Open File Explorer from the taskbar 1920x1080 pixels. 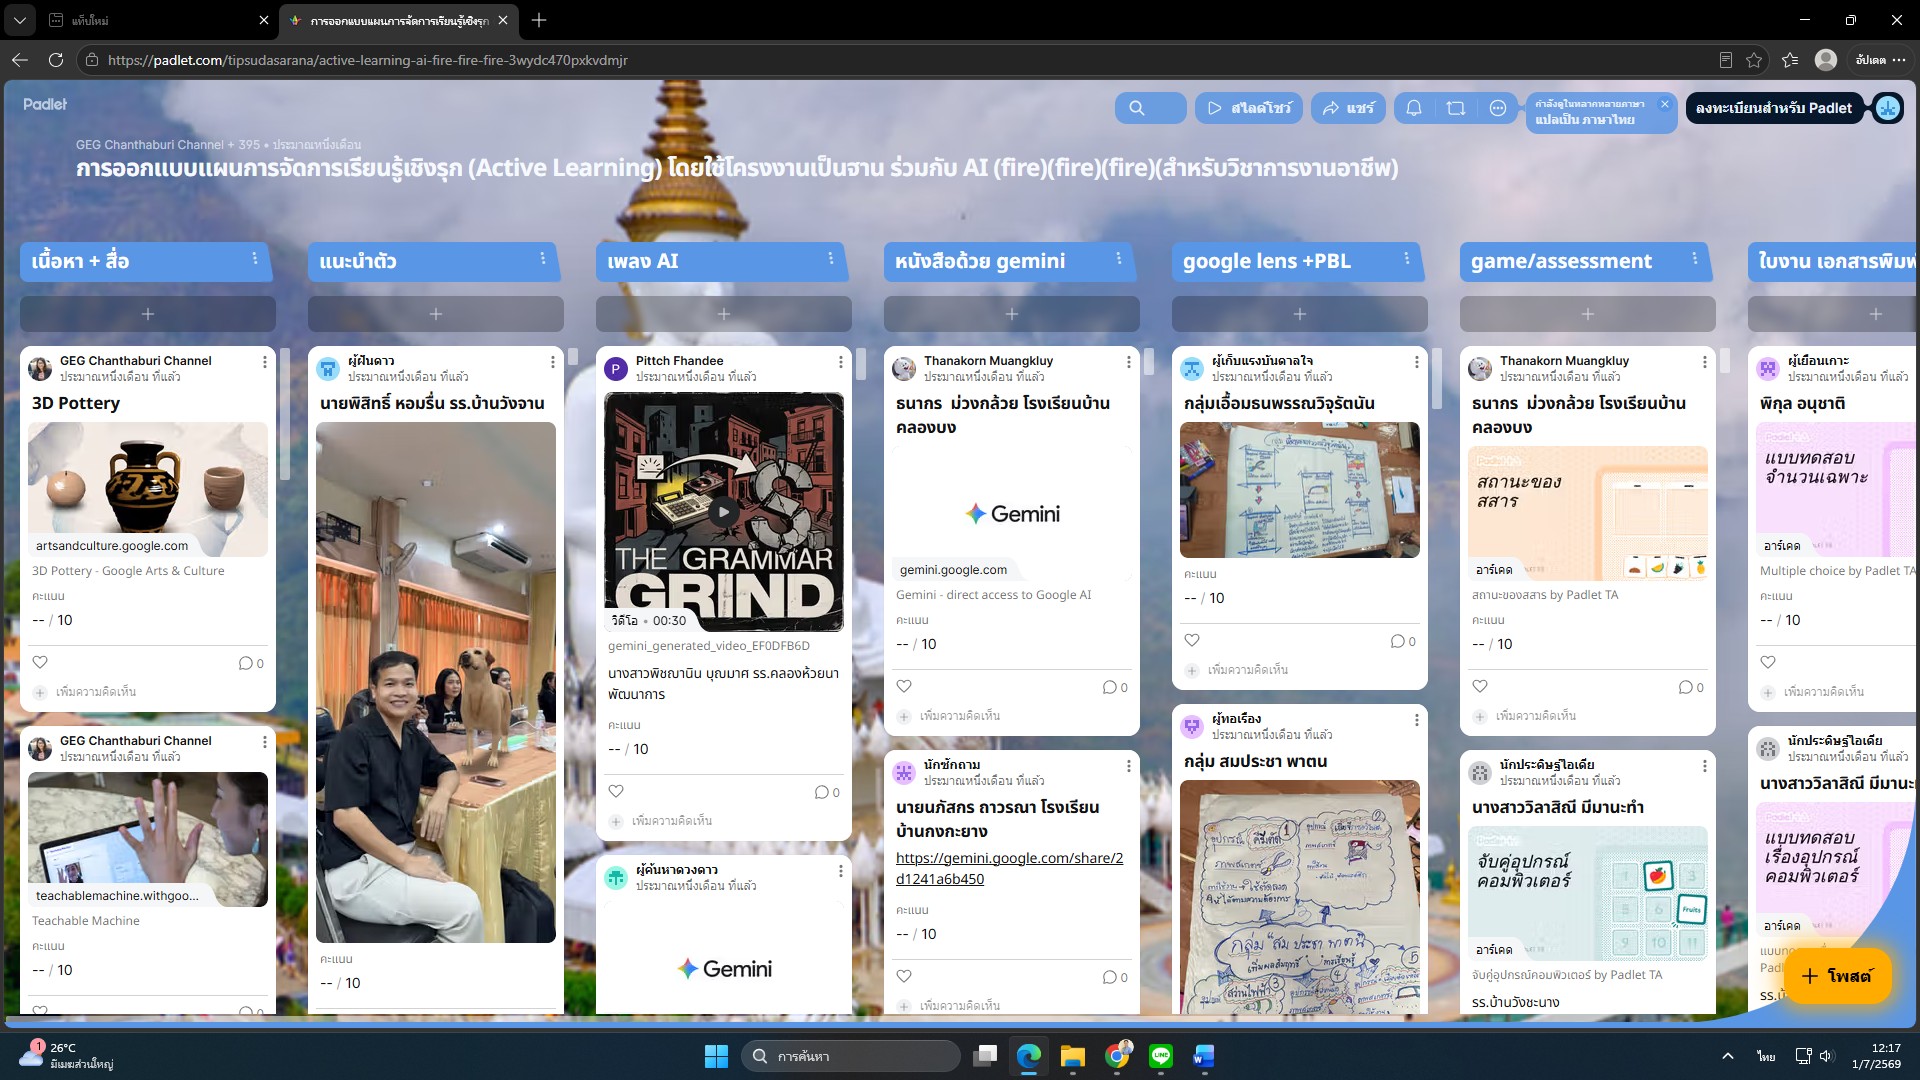(x=1073, y=1056)
